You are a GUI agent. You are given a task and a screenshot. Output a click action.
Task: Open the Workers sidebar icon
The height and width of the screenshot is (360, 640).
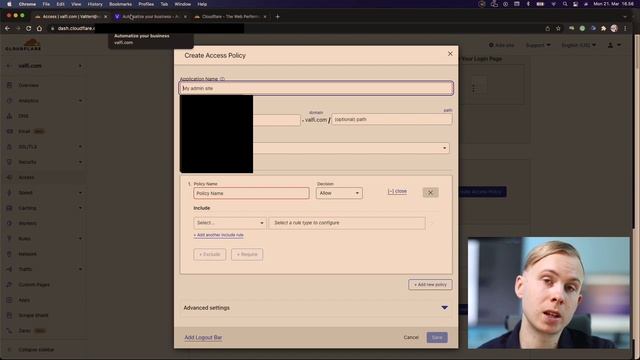tap(9, 223)
